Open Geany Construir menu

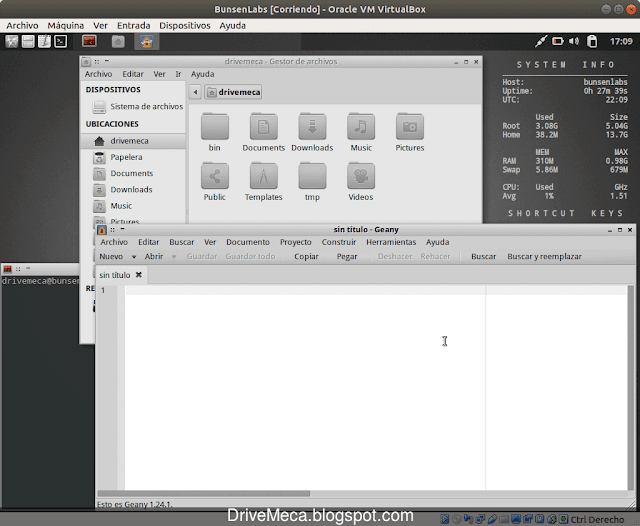[339, 242]
